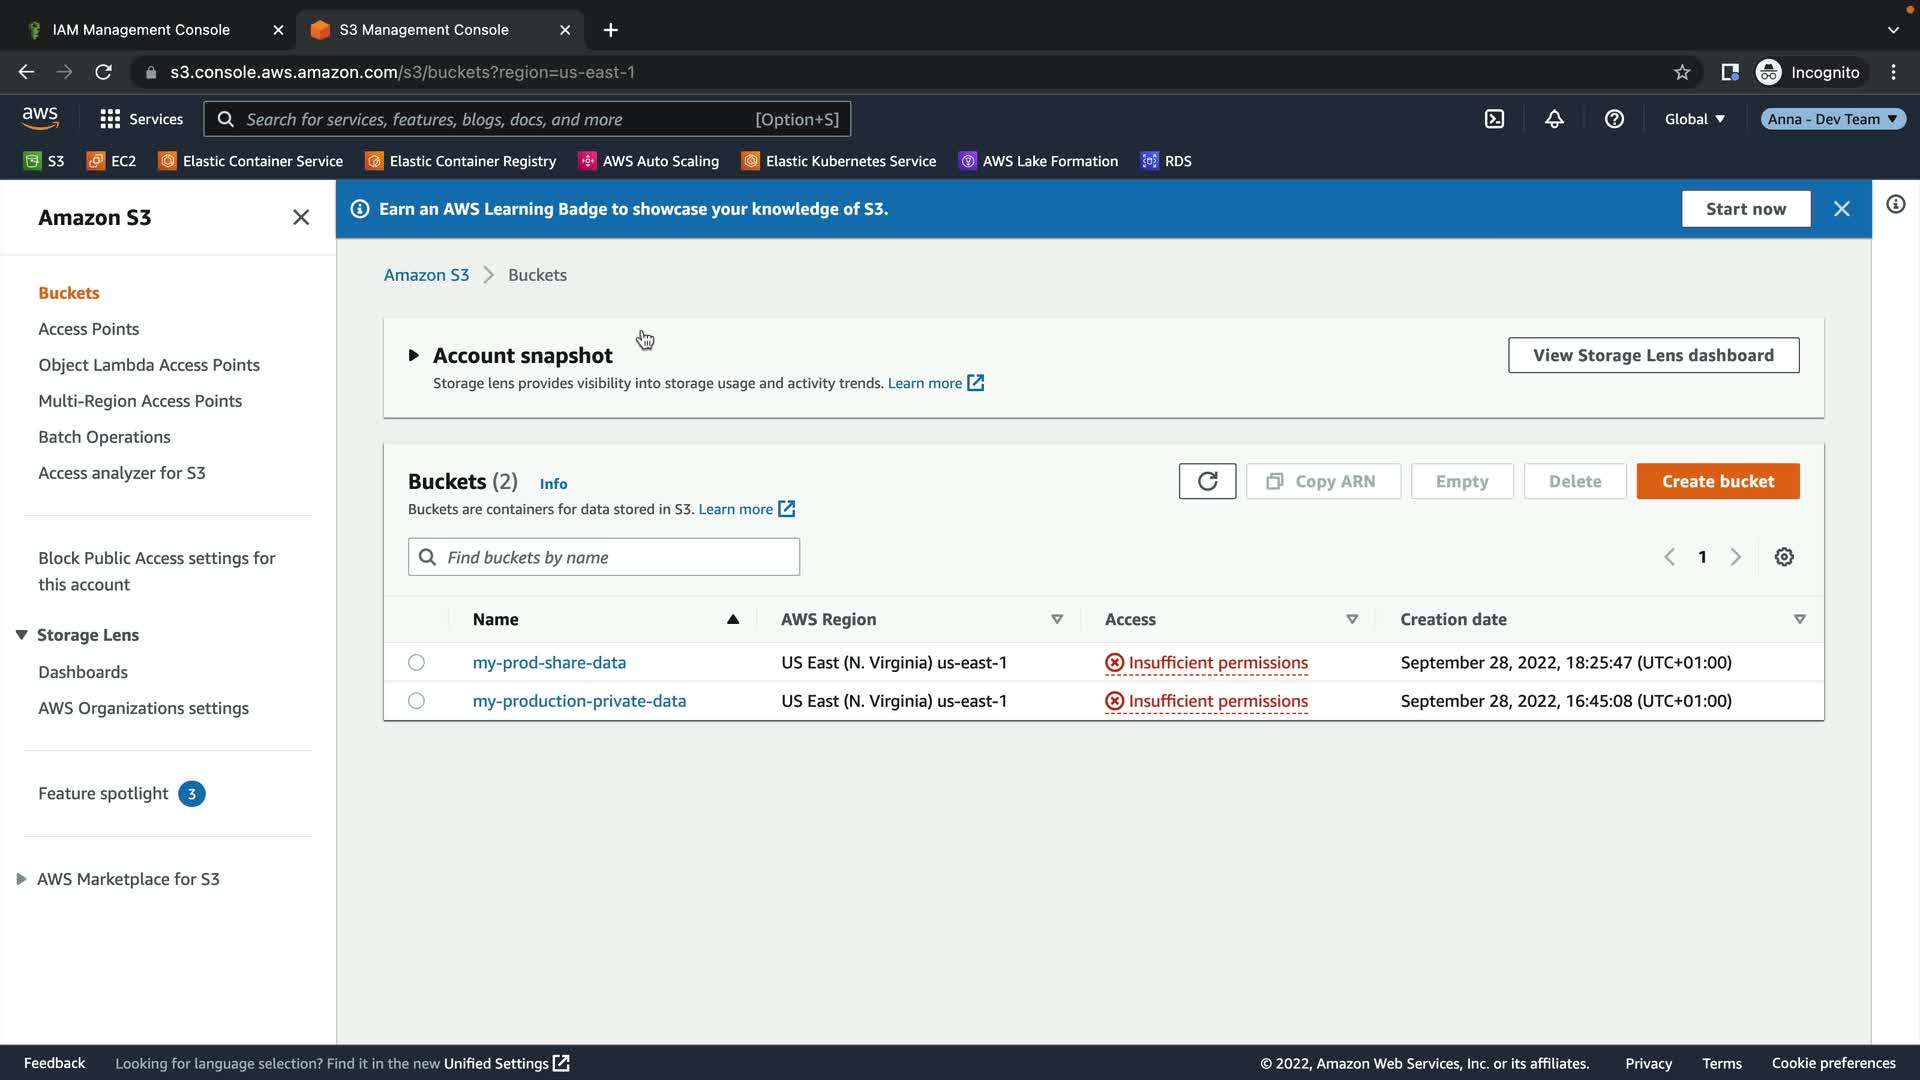Open the help question mark icon
Viewport: 1920px width, 1080px height.
[1614, 119]
